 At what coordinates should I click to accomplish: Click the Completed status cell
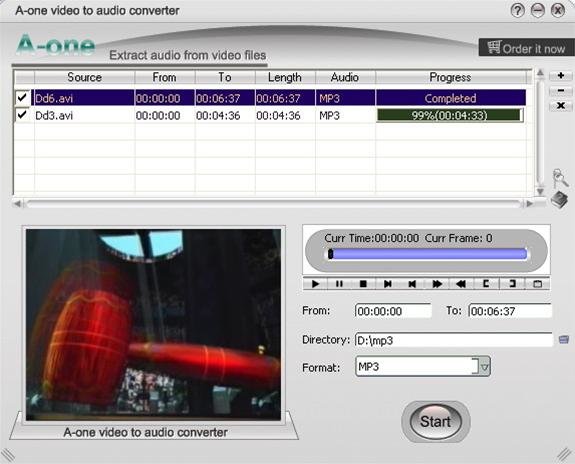pos(451,98)
